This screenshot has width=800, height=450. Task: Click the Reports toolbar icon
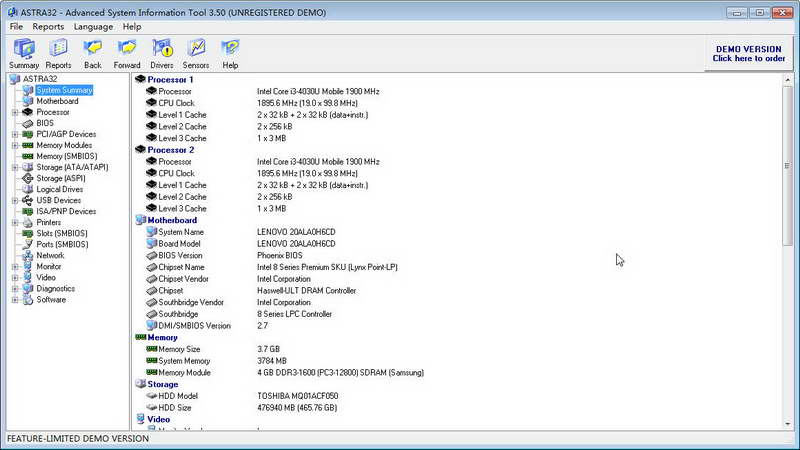(58, 48)
